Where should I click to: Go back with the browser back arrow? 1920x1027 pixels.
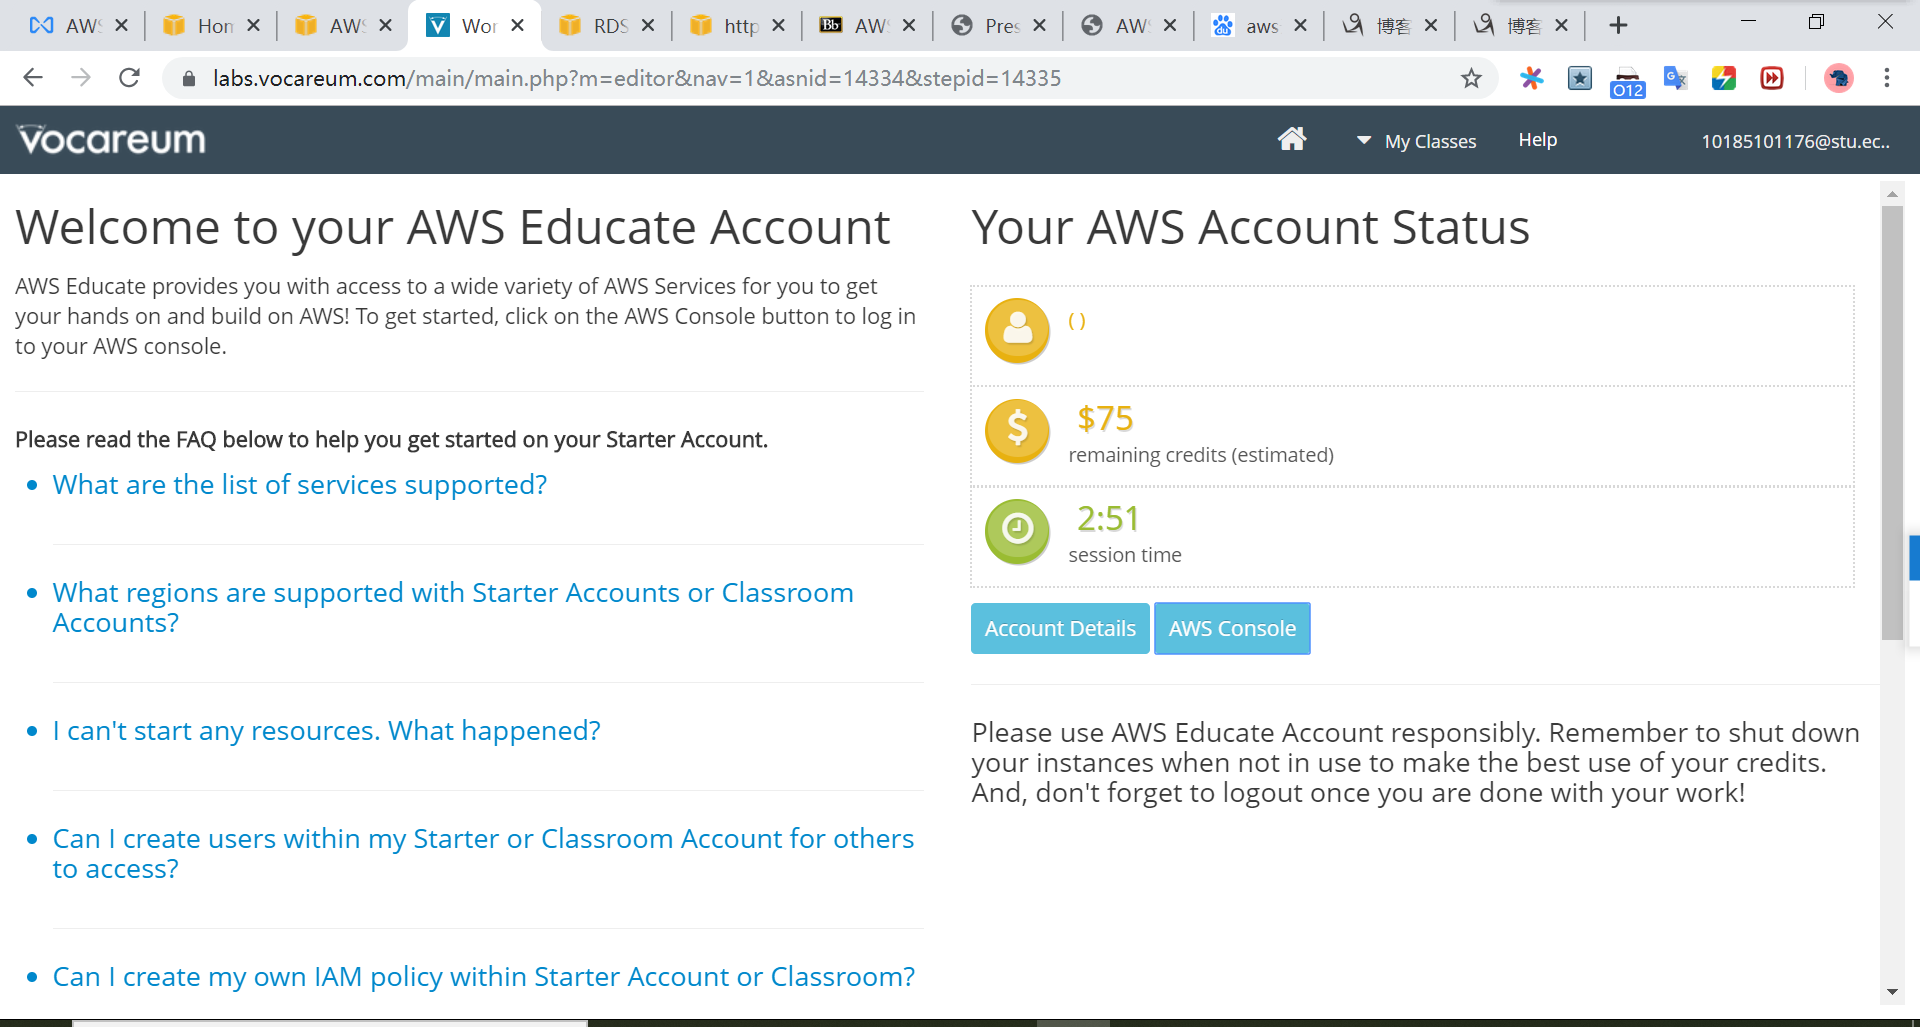(33, 78)
